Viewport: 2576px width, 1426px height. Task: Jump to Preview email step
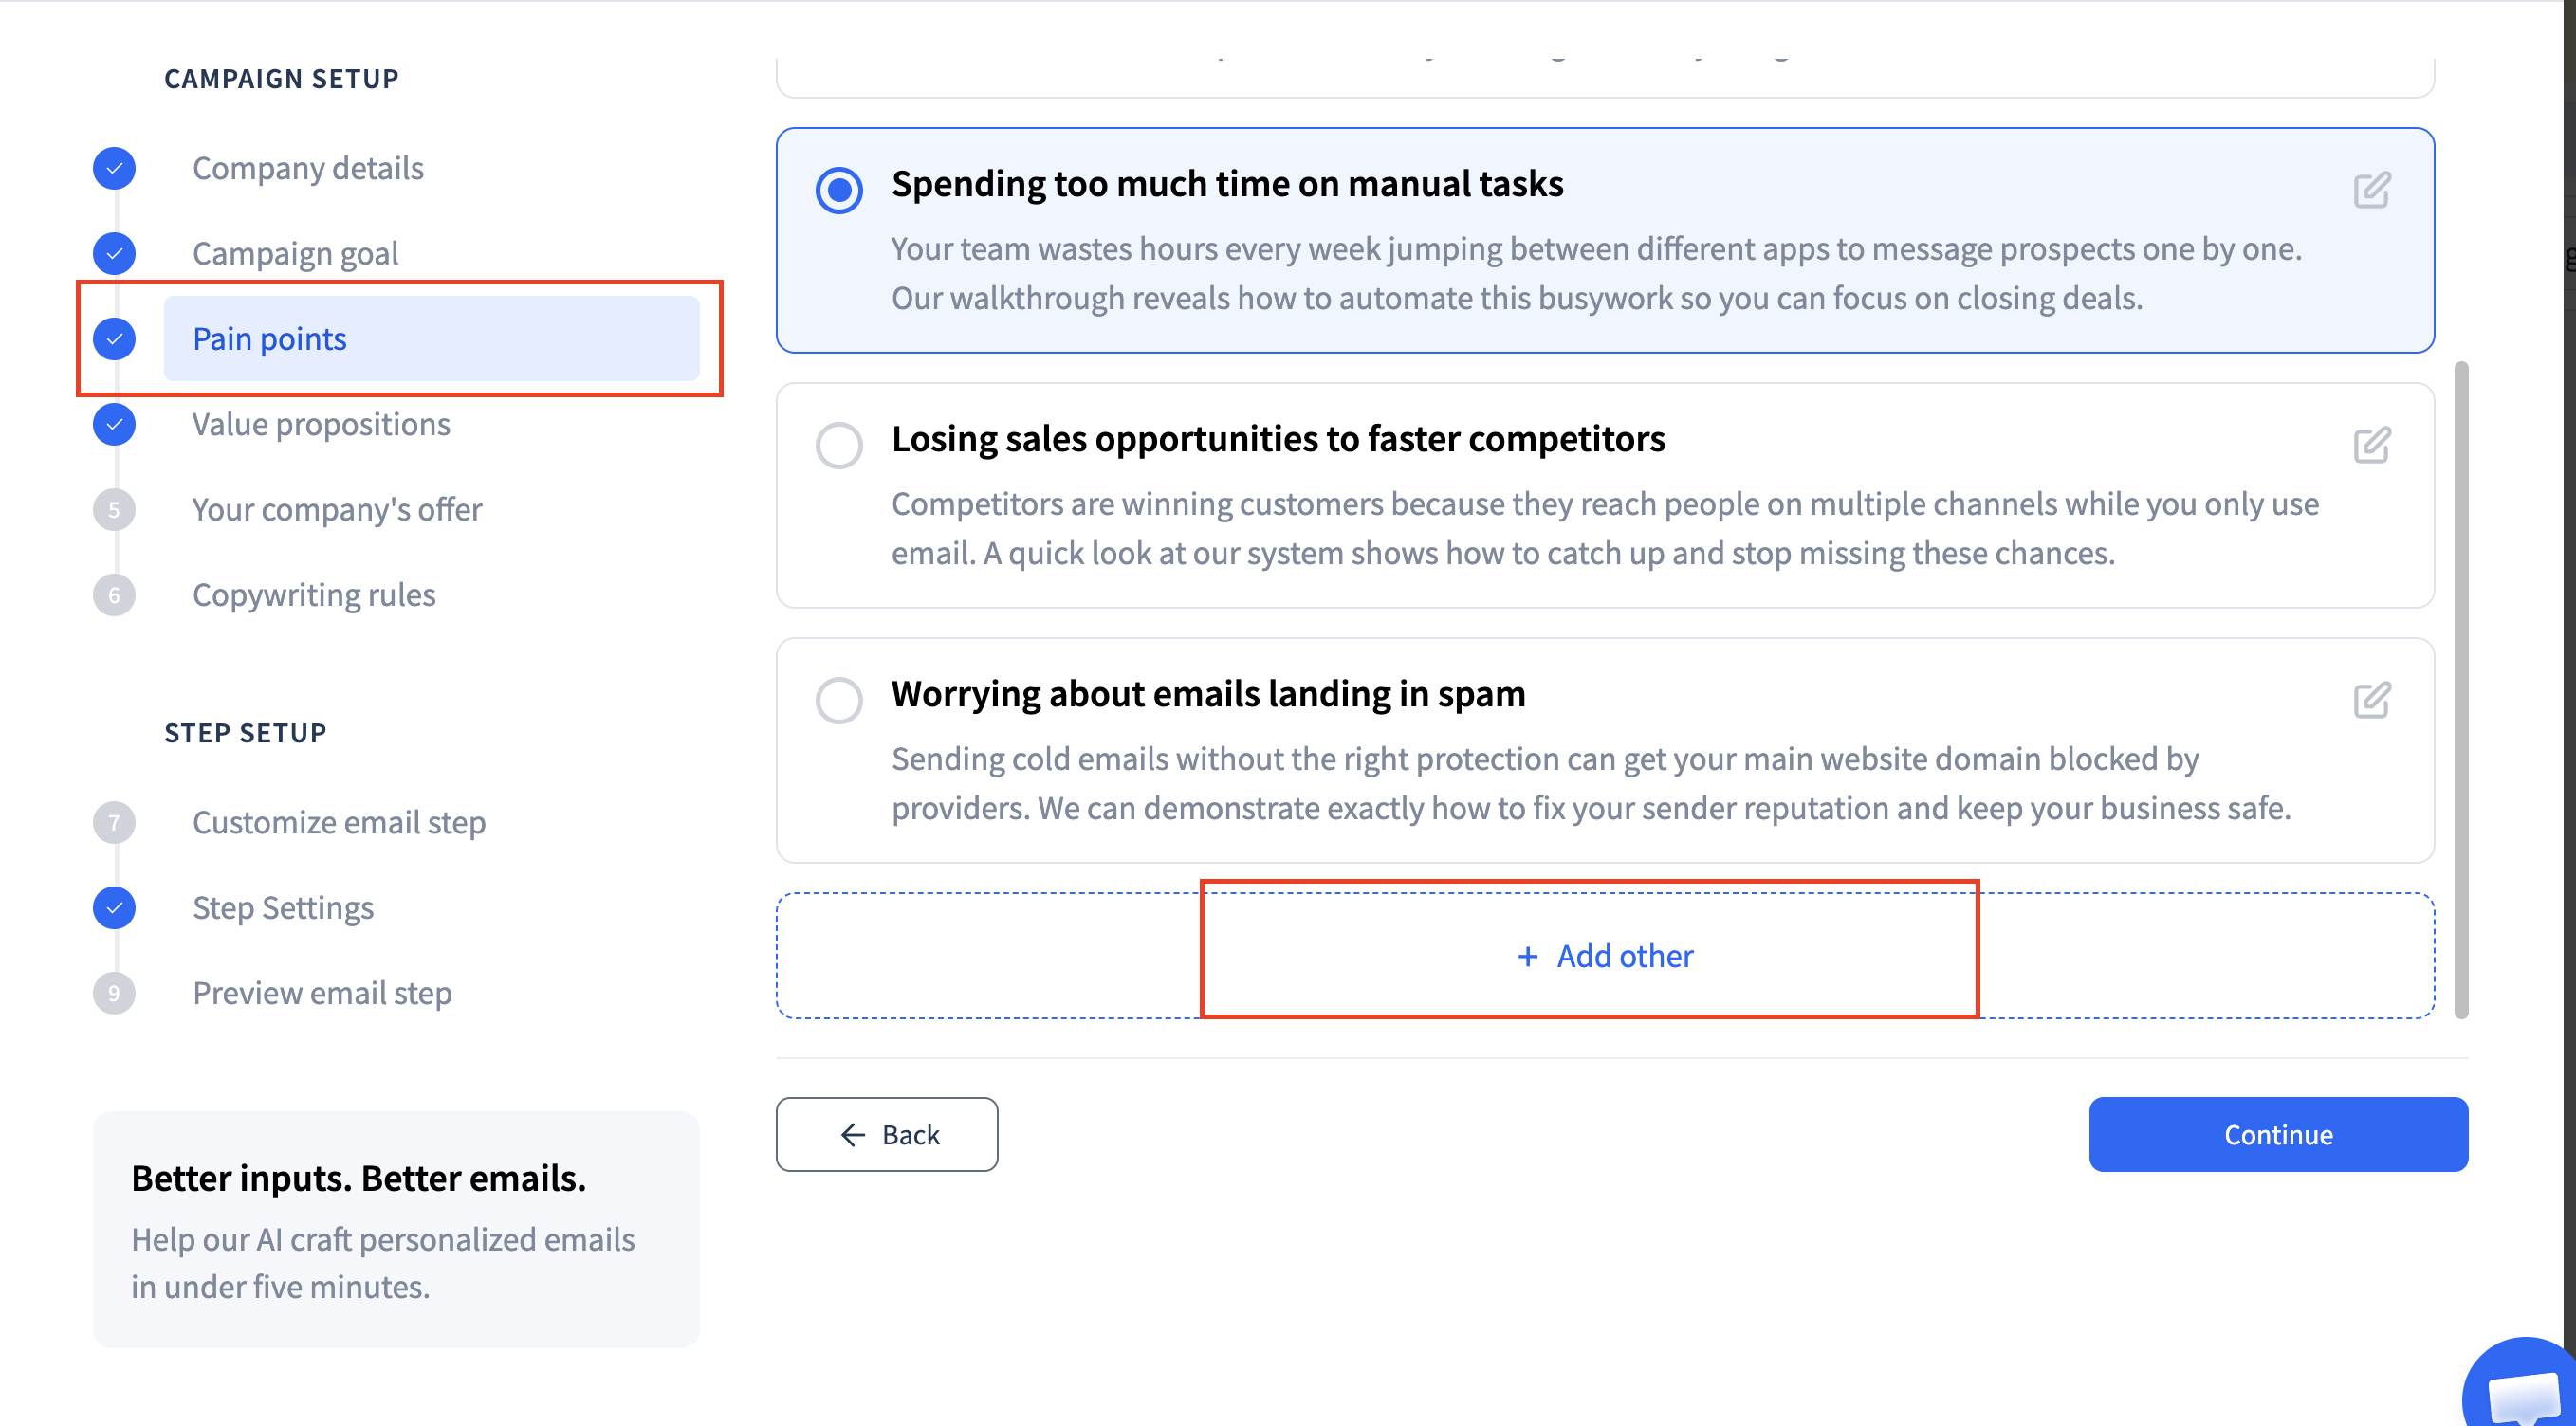tap(321, 993)
